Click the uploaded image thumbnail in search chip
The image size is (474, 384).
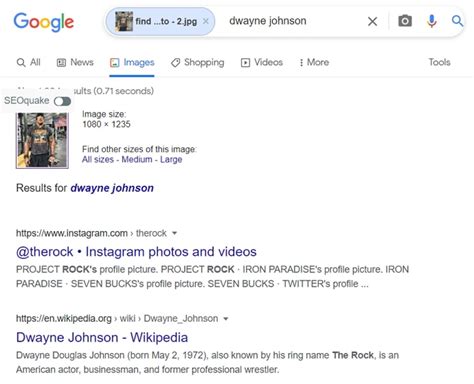pyautogui.click(x=124, y=21)
